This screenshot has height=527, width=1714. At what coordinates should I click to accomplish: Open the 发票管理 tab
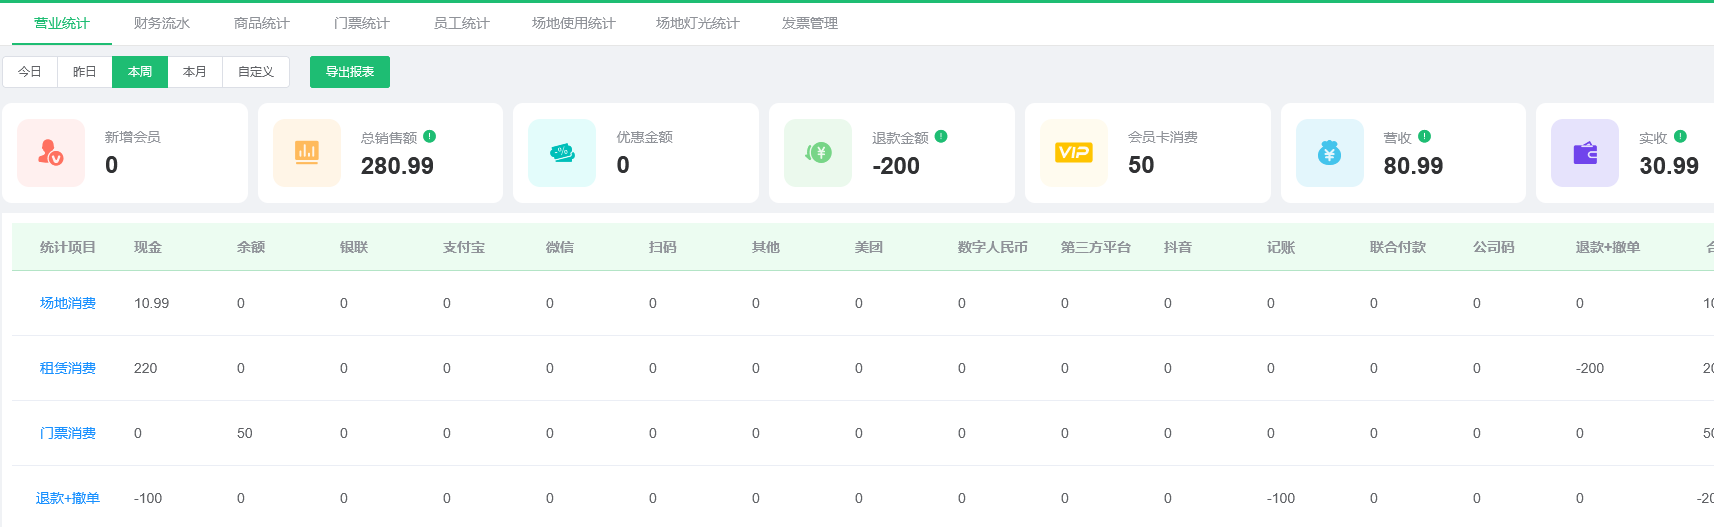click(x=810, y=23)
